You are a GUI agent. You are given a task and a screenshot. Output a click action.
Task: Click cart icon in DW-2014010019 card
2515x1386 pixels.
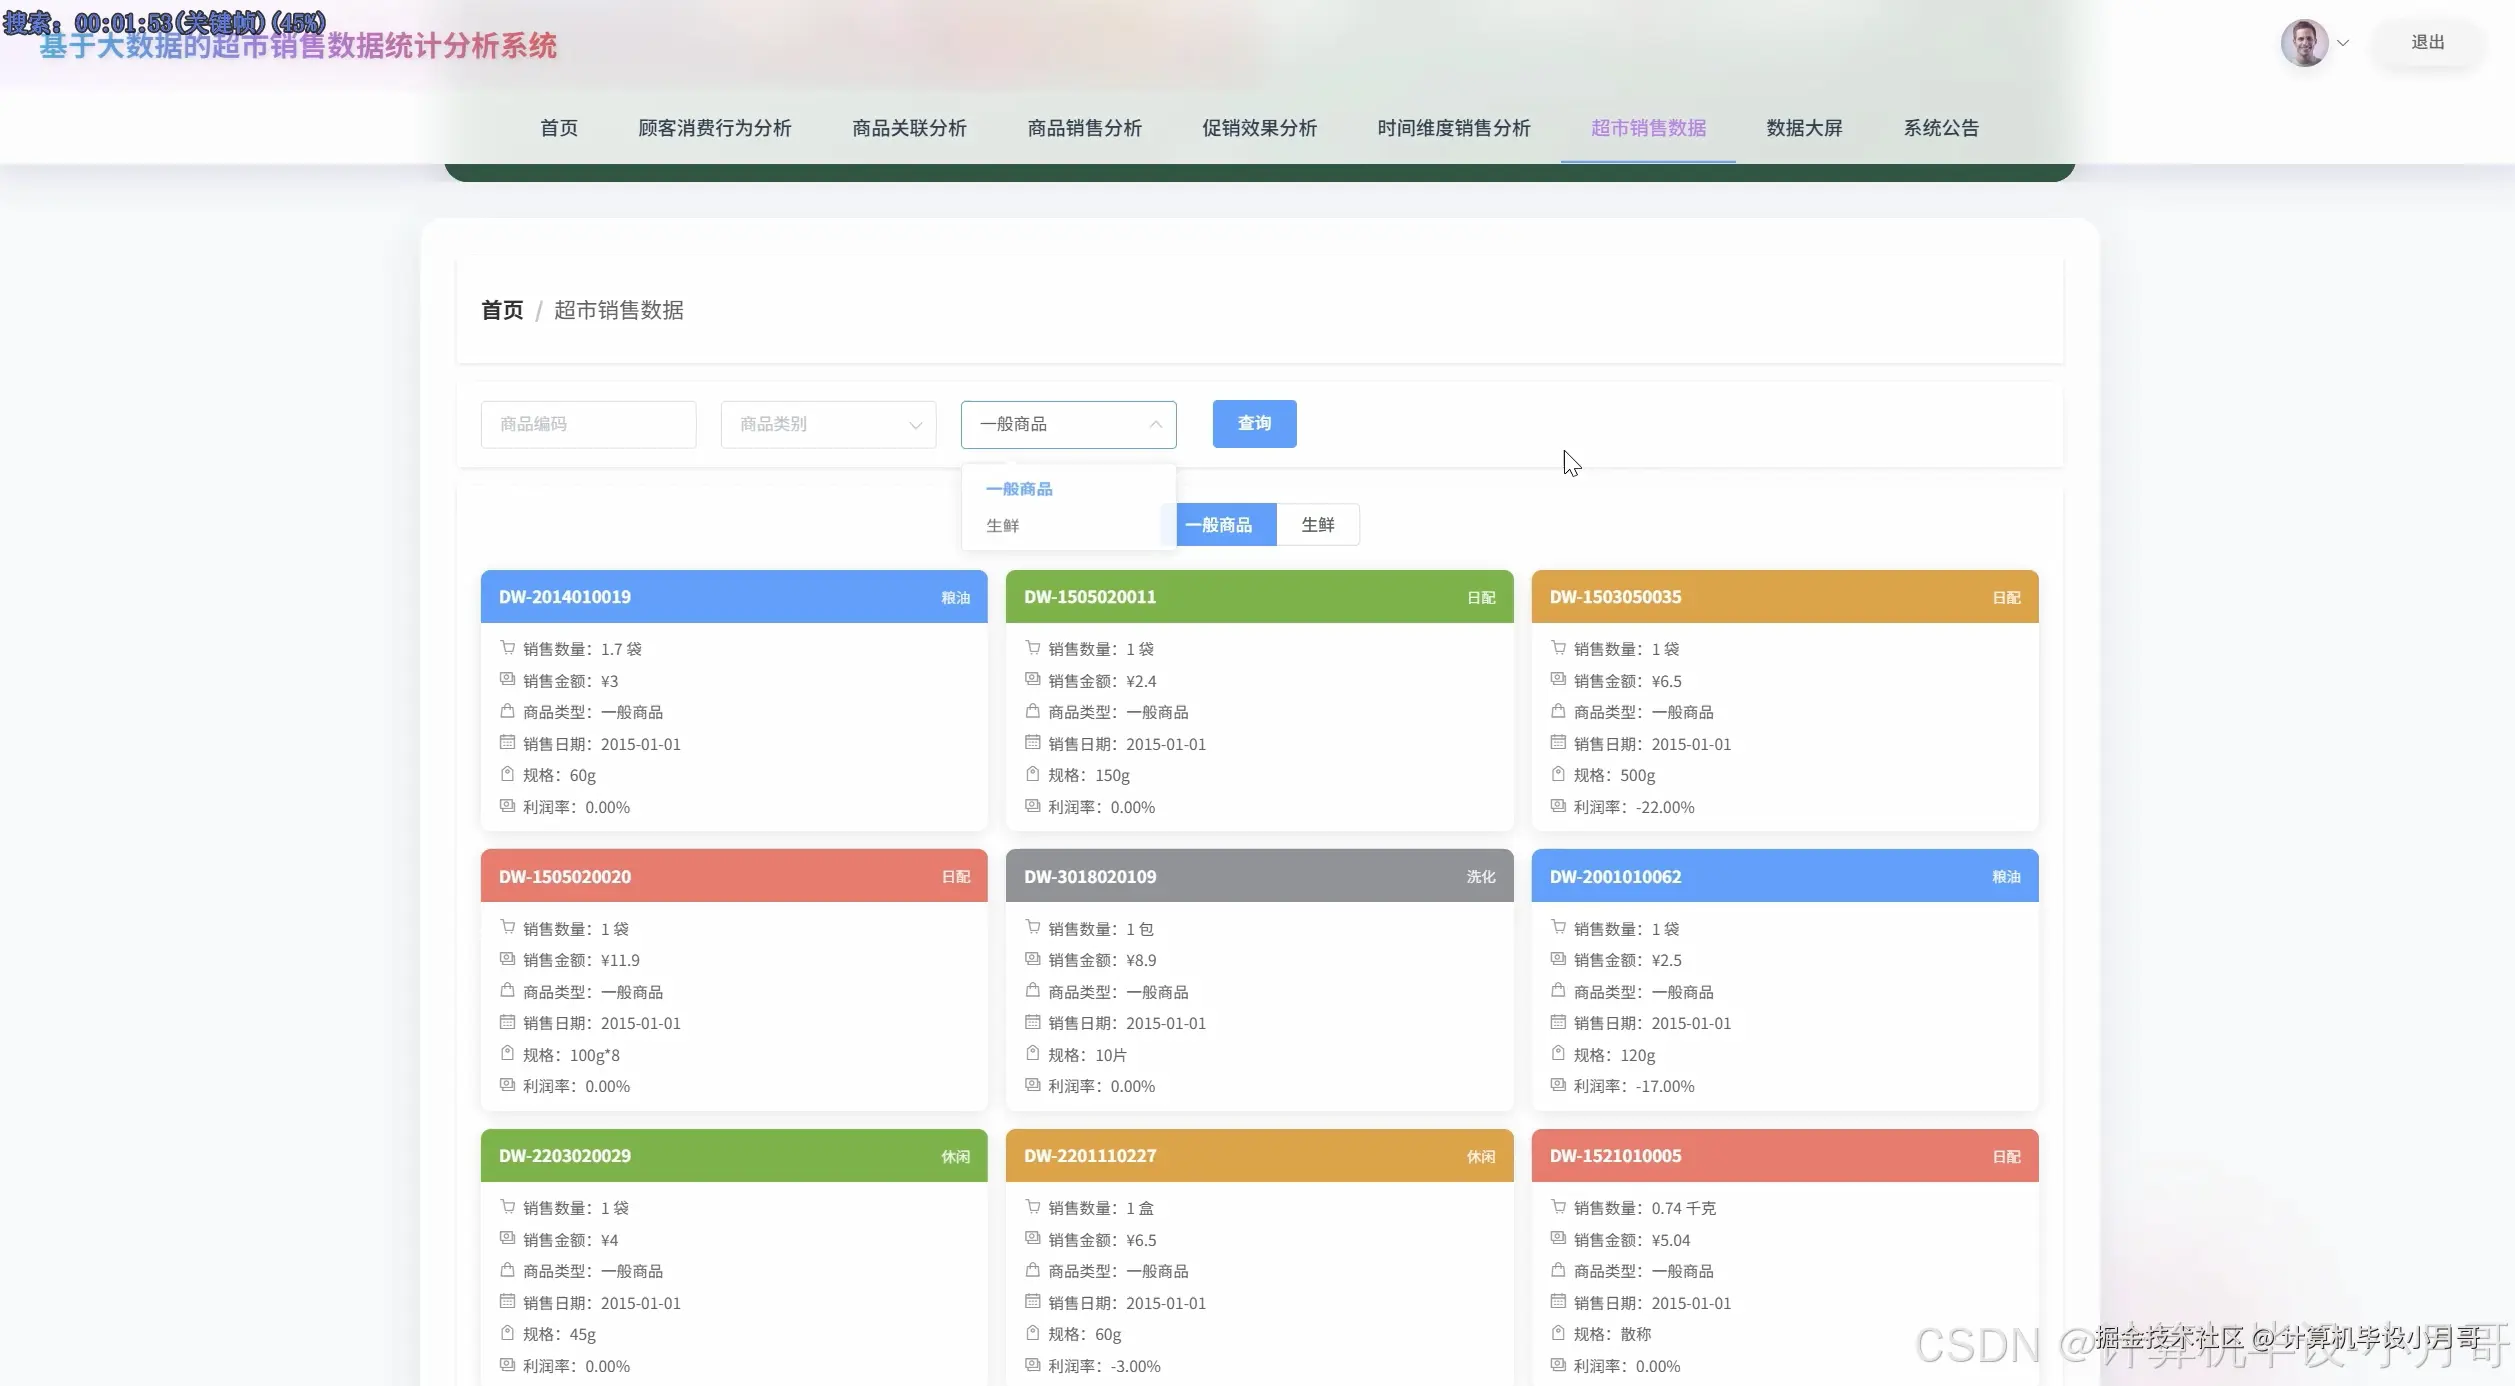click(507, 648)
